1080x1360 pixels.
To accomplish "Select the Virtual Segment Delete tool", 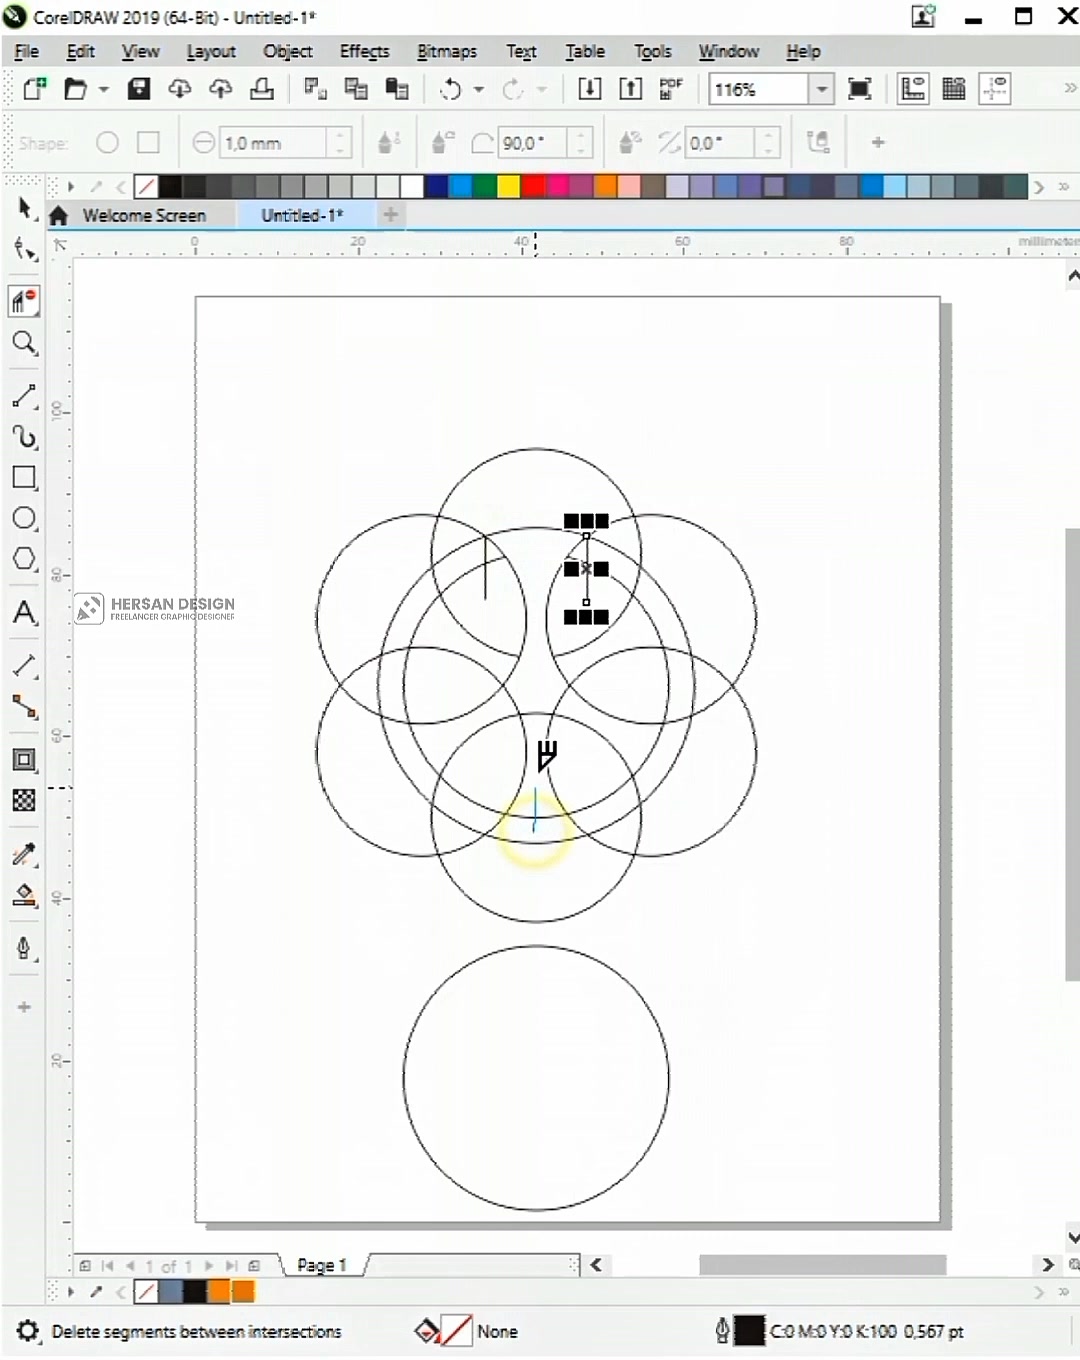I will [x=24, y=301].
